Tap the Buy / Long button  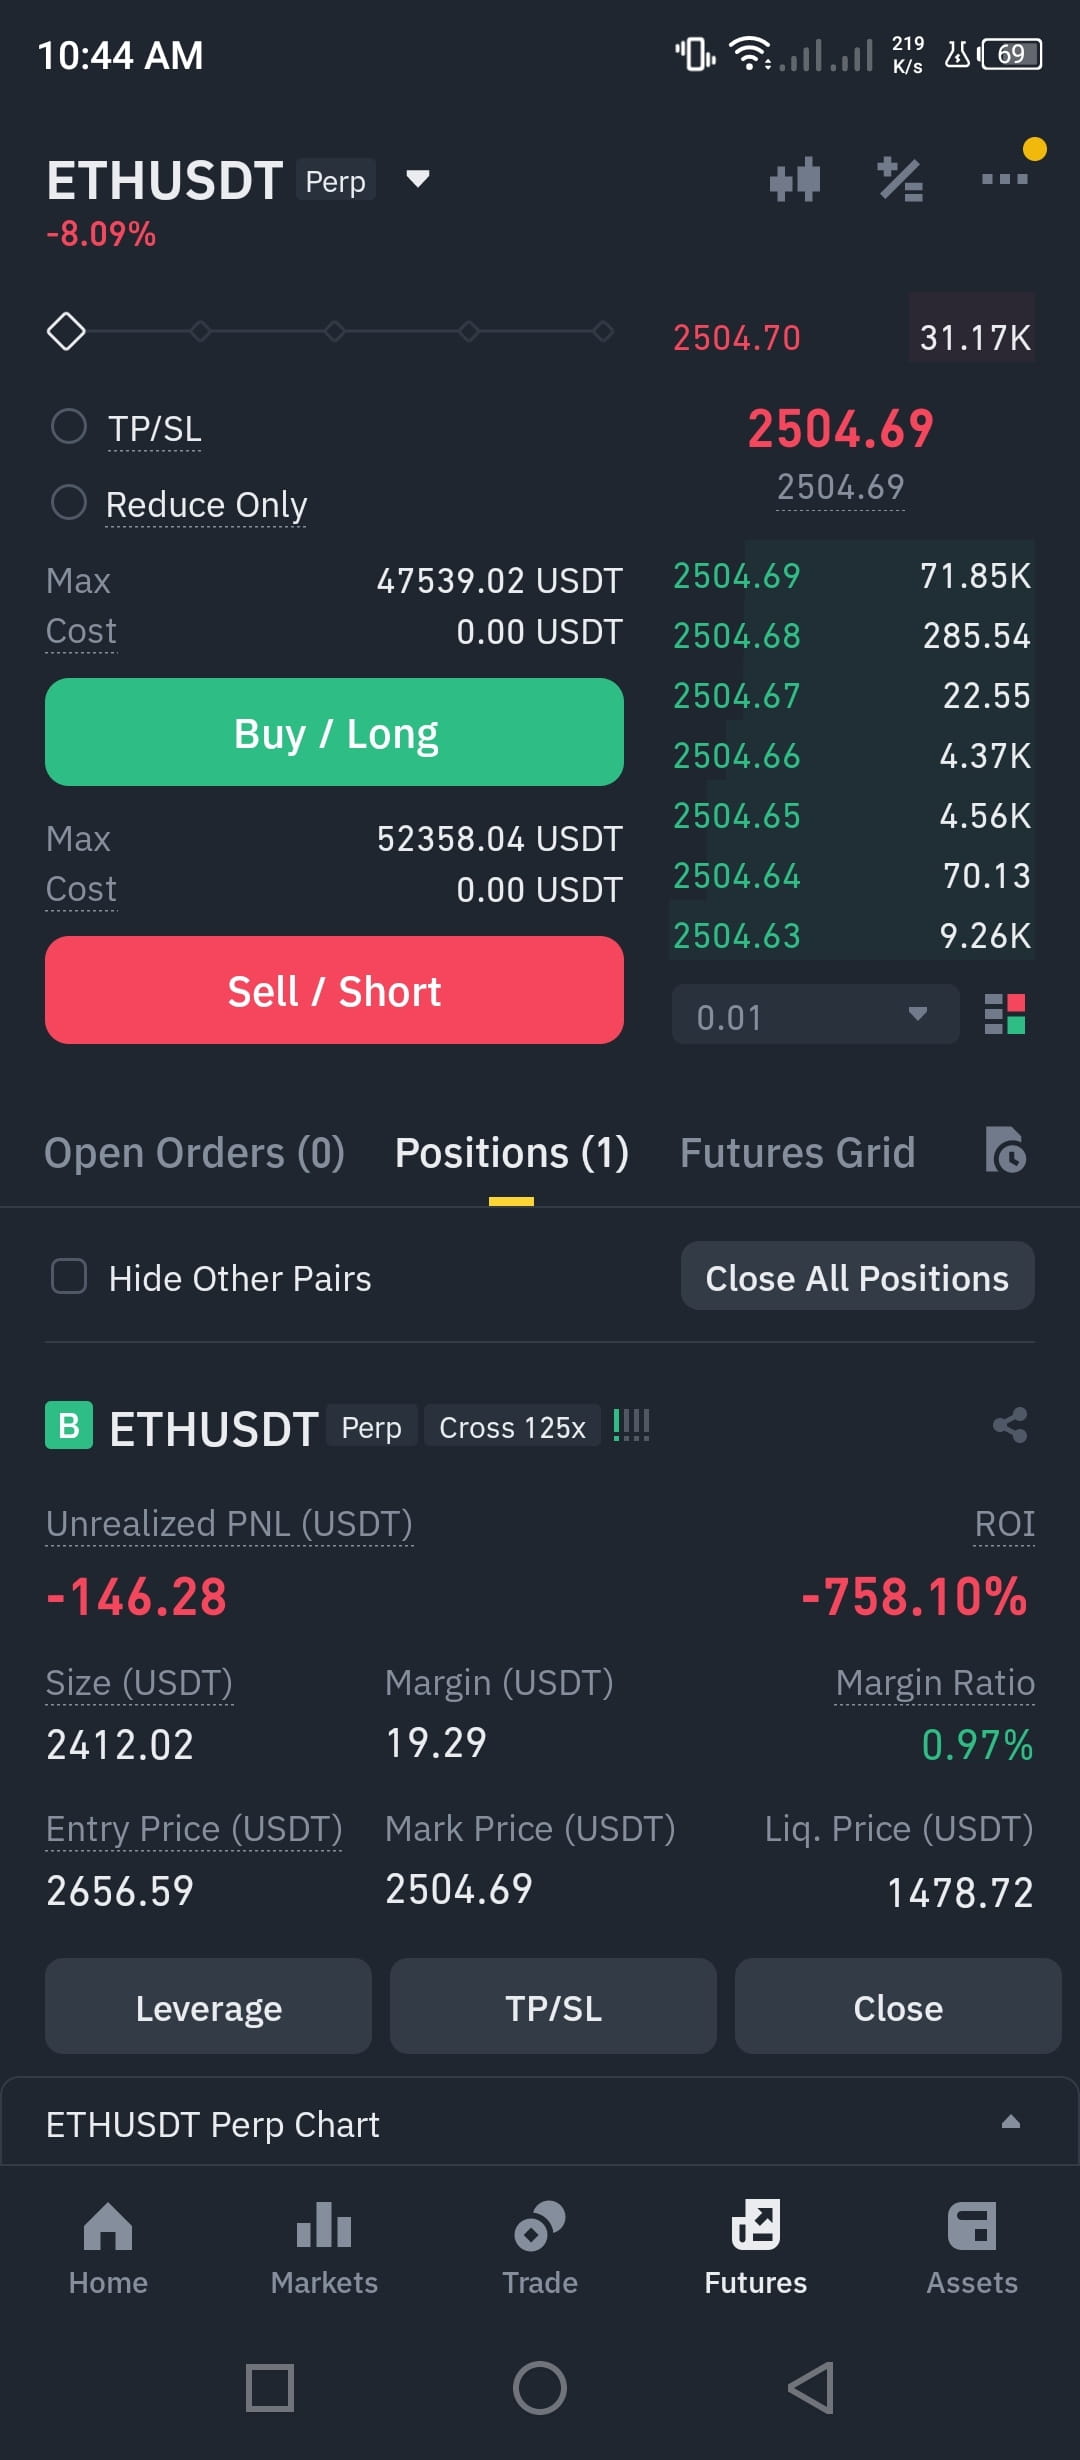pyautogui.click(x=334, y=732)
